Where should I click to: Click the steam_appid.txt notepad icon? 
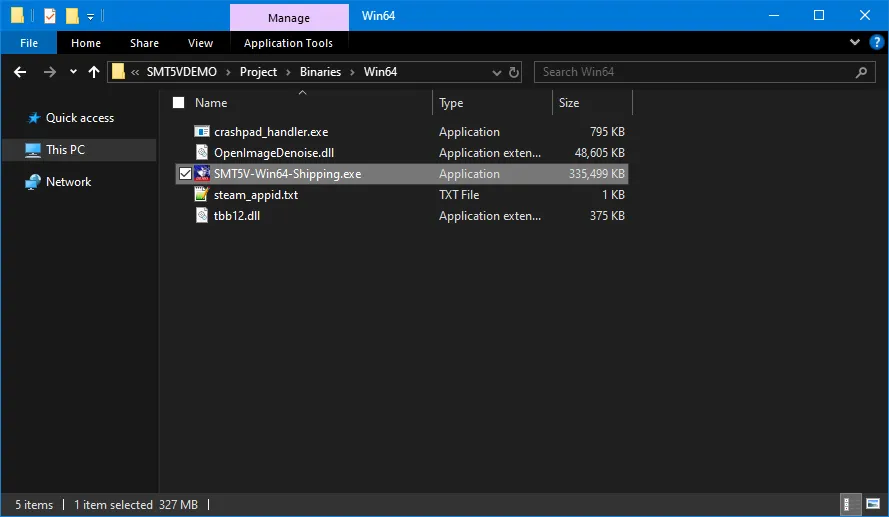click(x=201, y=194)
